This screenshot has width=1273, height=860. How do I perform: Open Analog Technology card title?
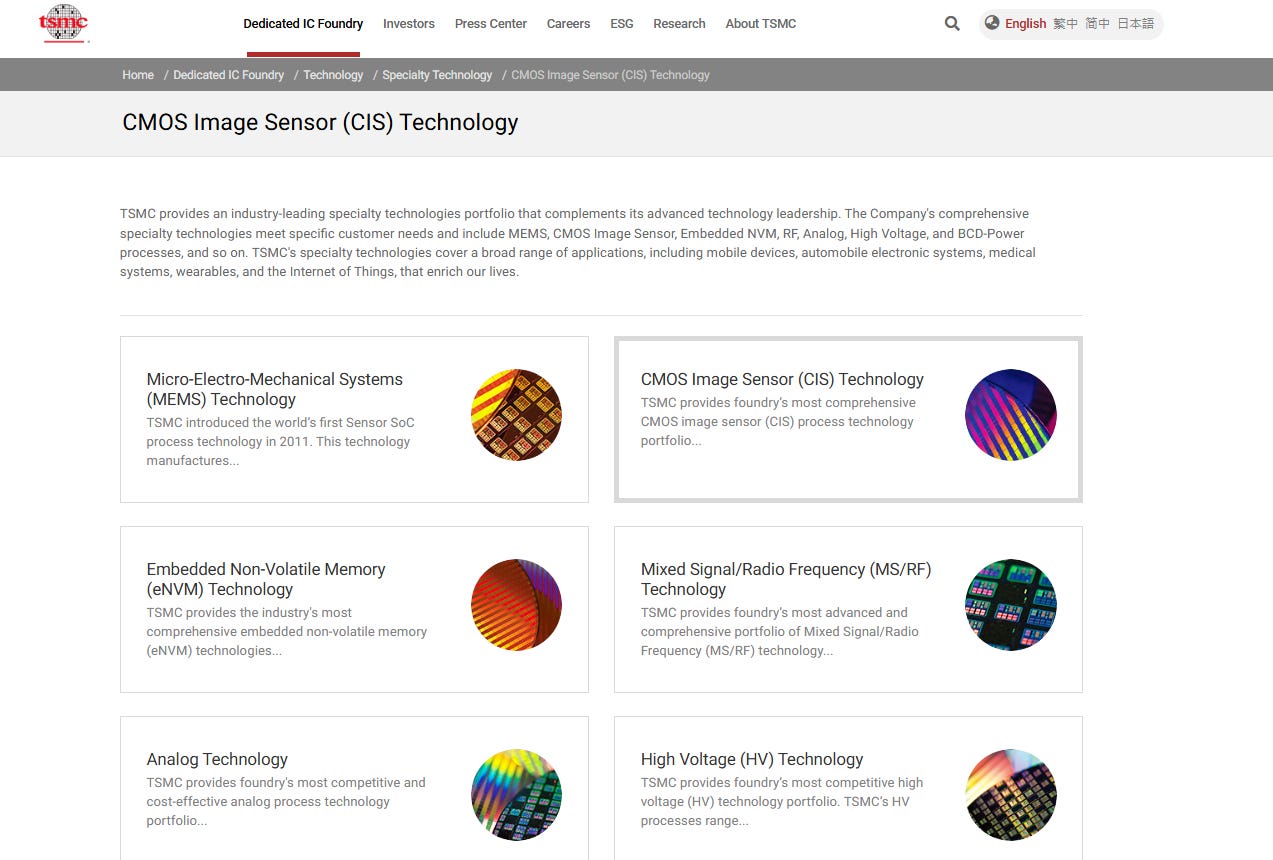tap(217, 759)
